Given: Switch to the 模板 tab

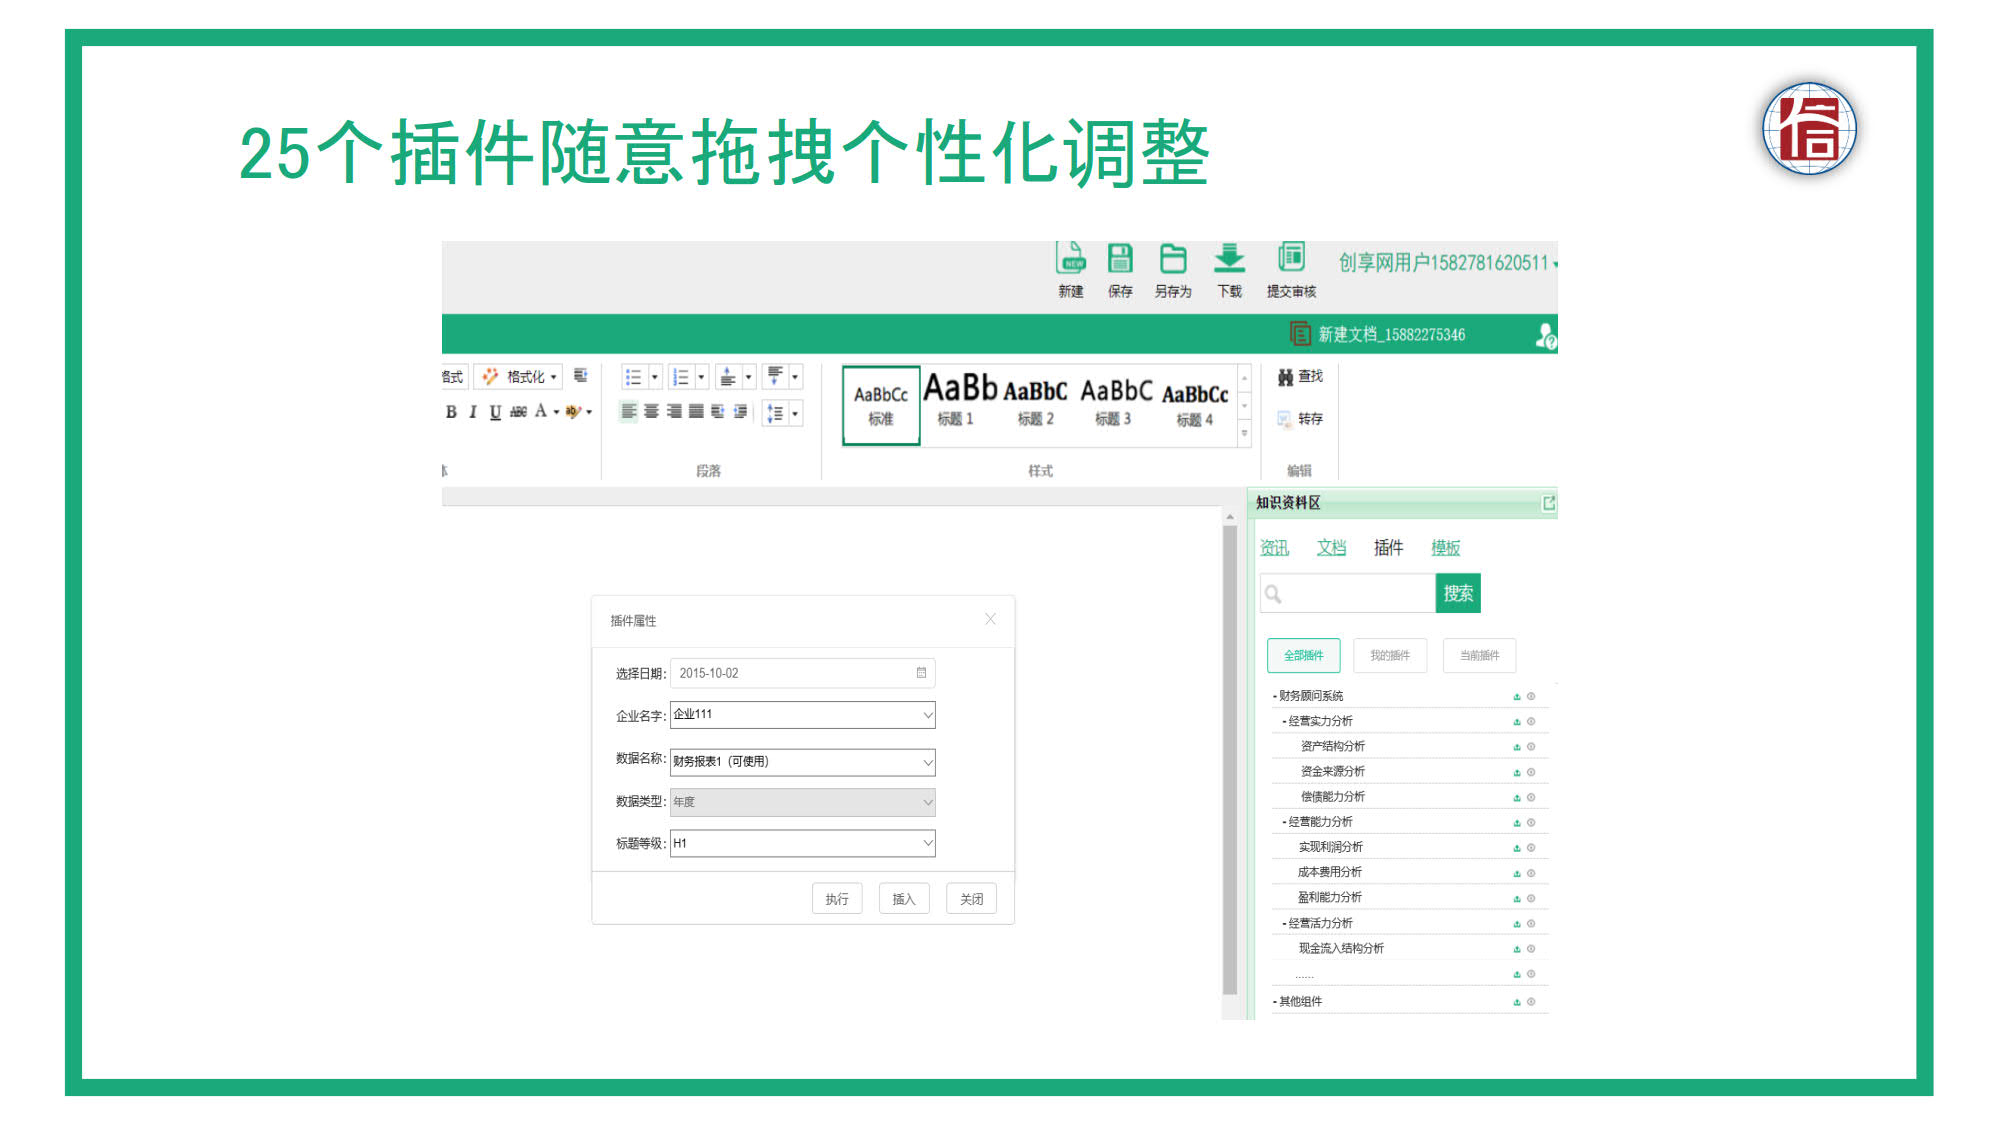Looking at the screenshot, I should [x=1445, y=548].
